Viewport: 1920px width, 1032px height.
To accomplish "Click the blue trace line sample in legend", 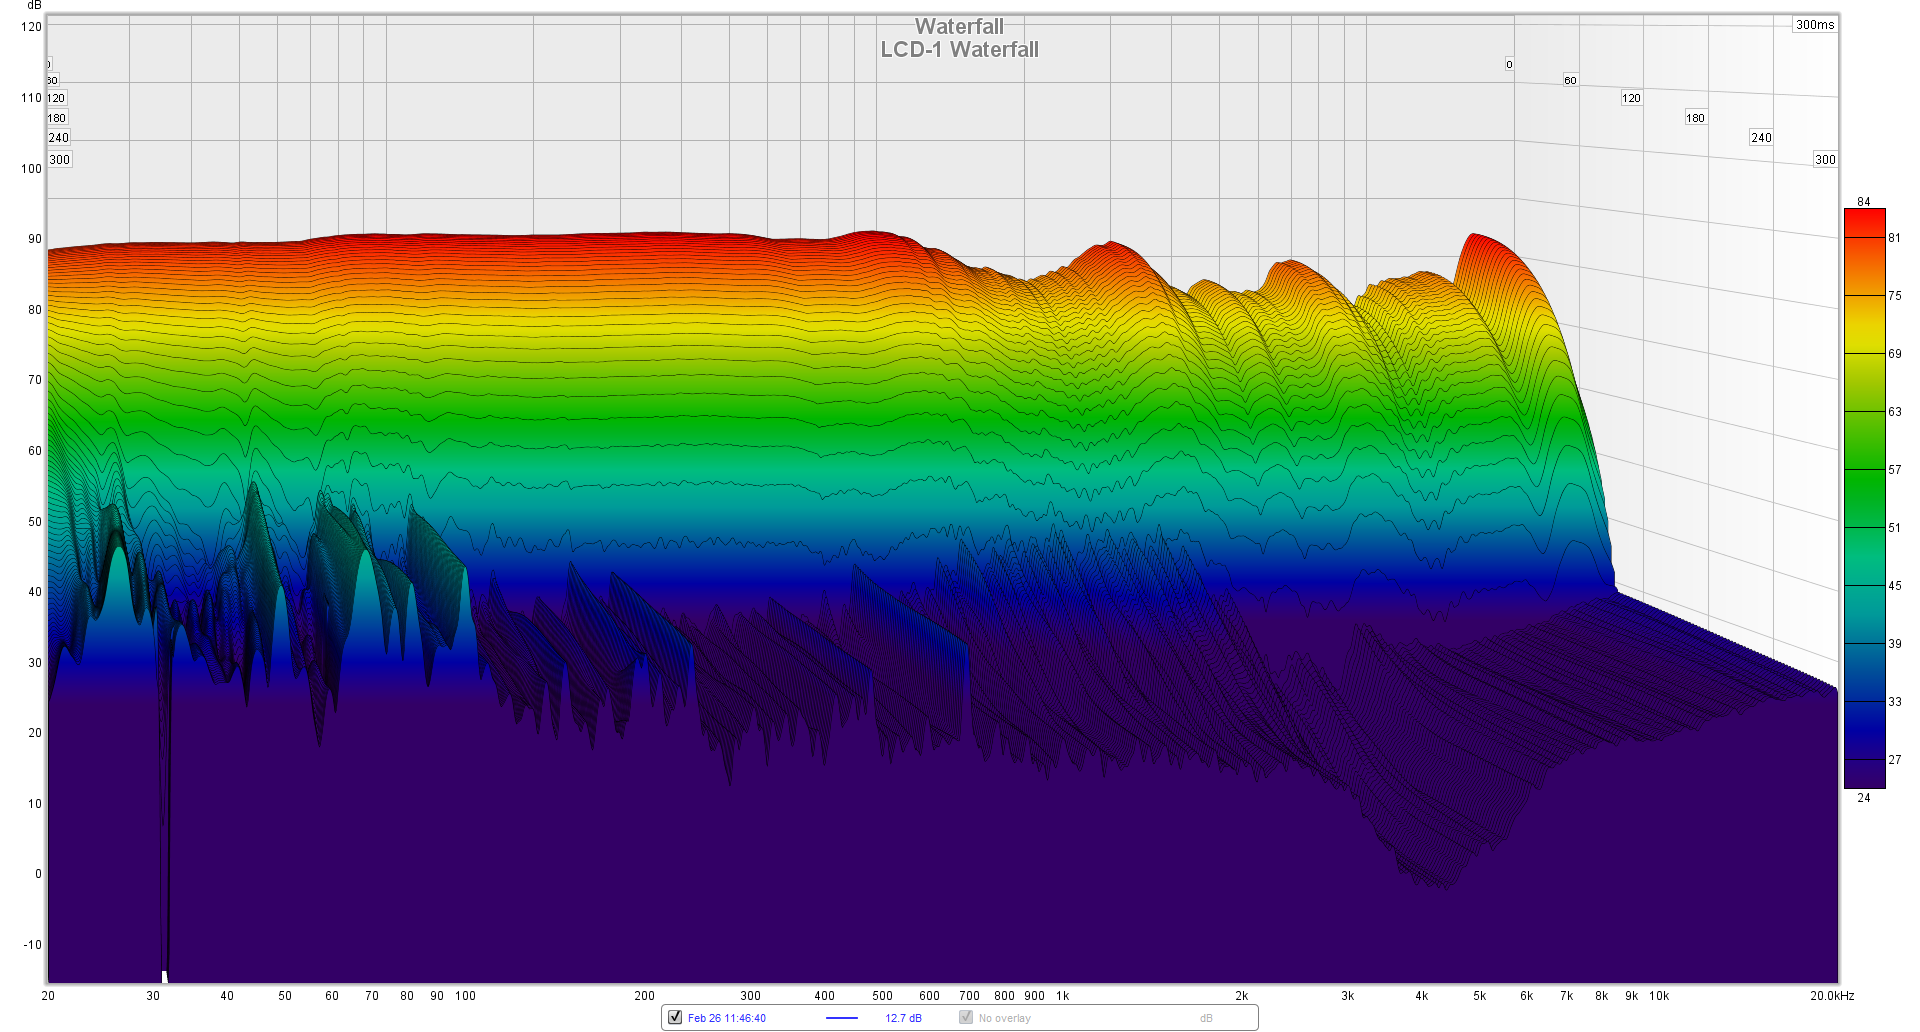I will [842, 1018].
